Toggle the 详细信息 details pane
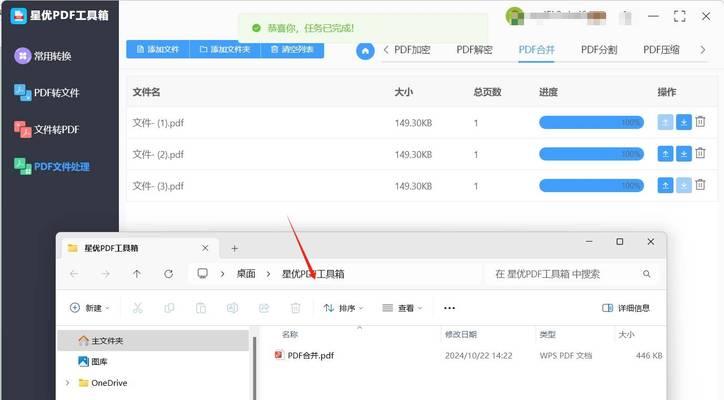The width and height of the screenshot is (724, 400). (x=626, y=308)
